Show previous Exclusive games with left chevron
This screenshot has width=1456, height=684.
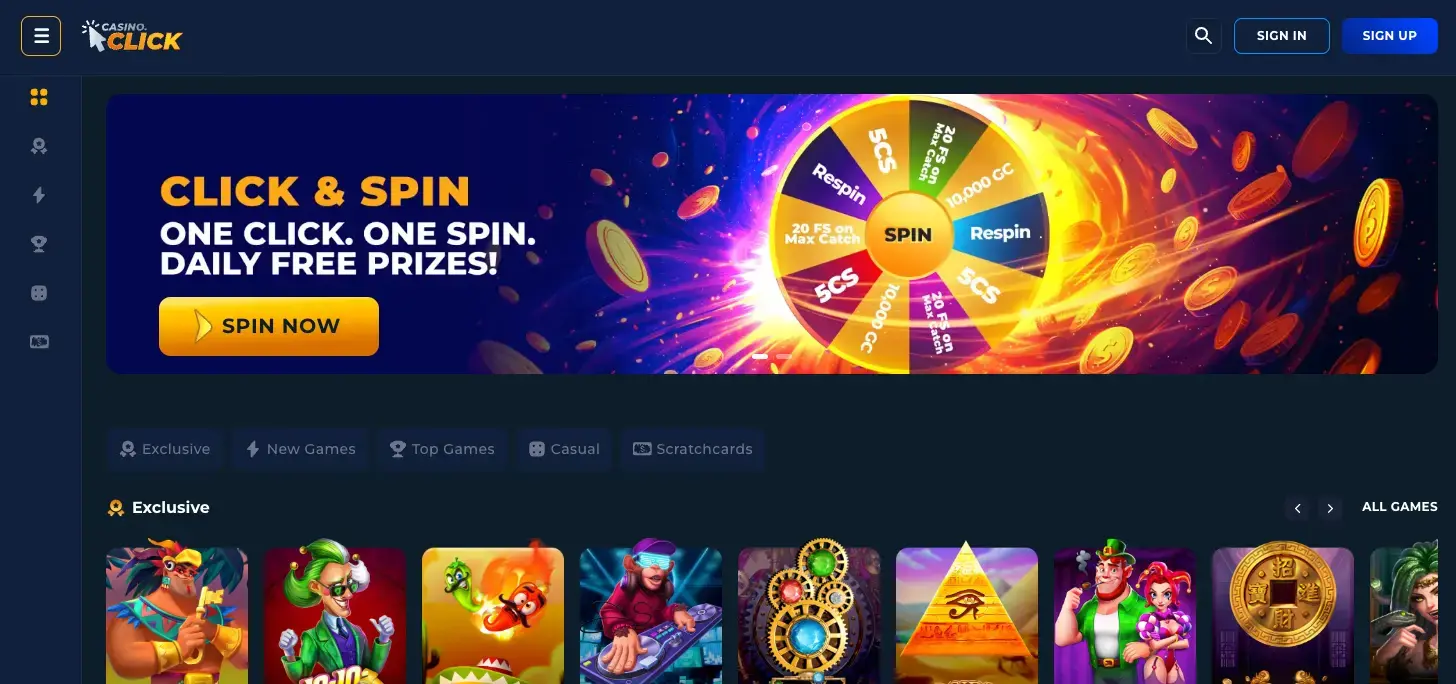[x=1297, y=508]
